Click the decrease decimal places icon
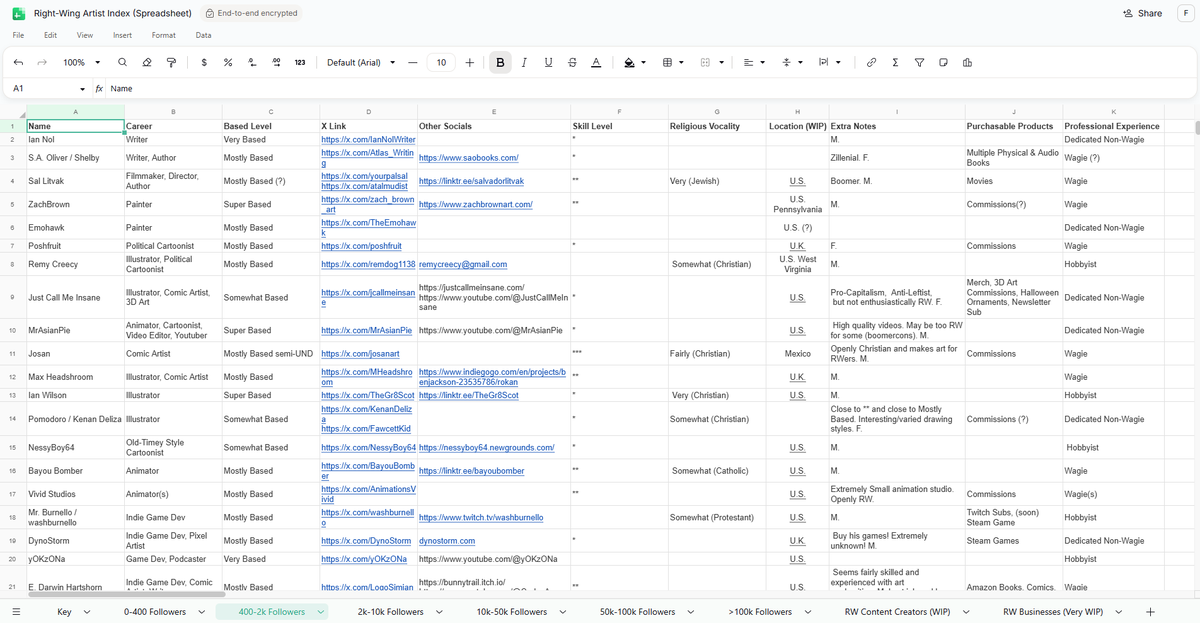The image size is (1200, 623). [252, 62]
